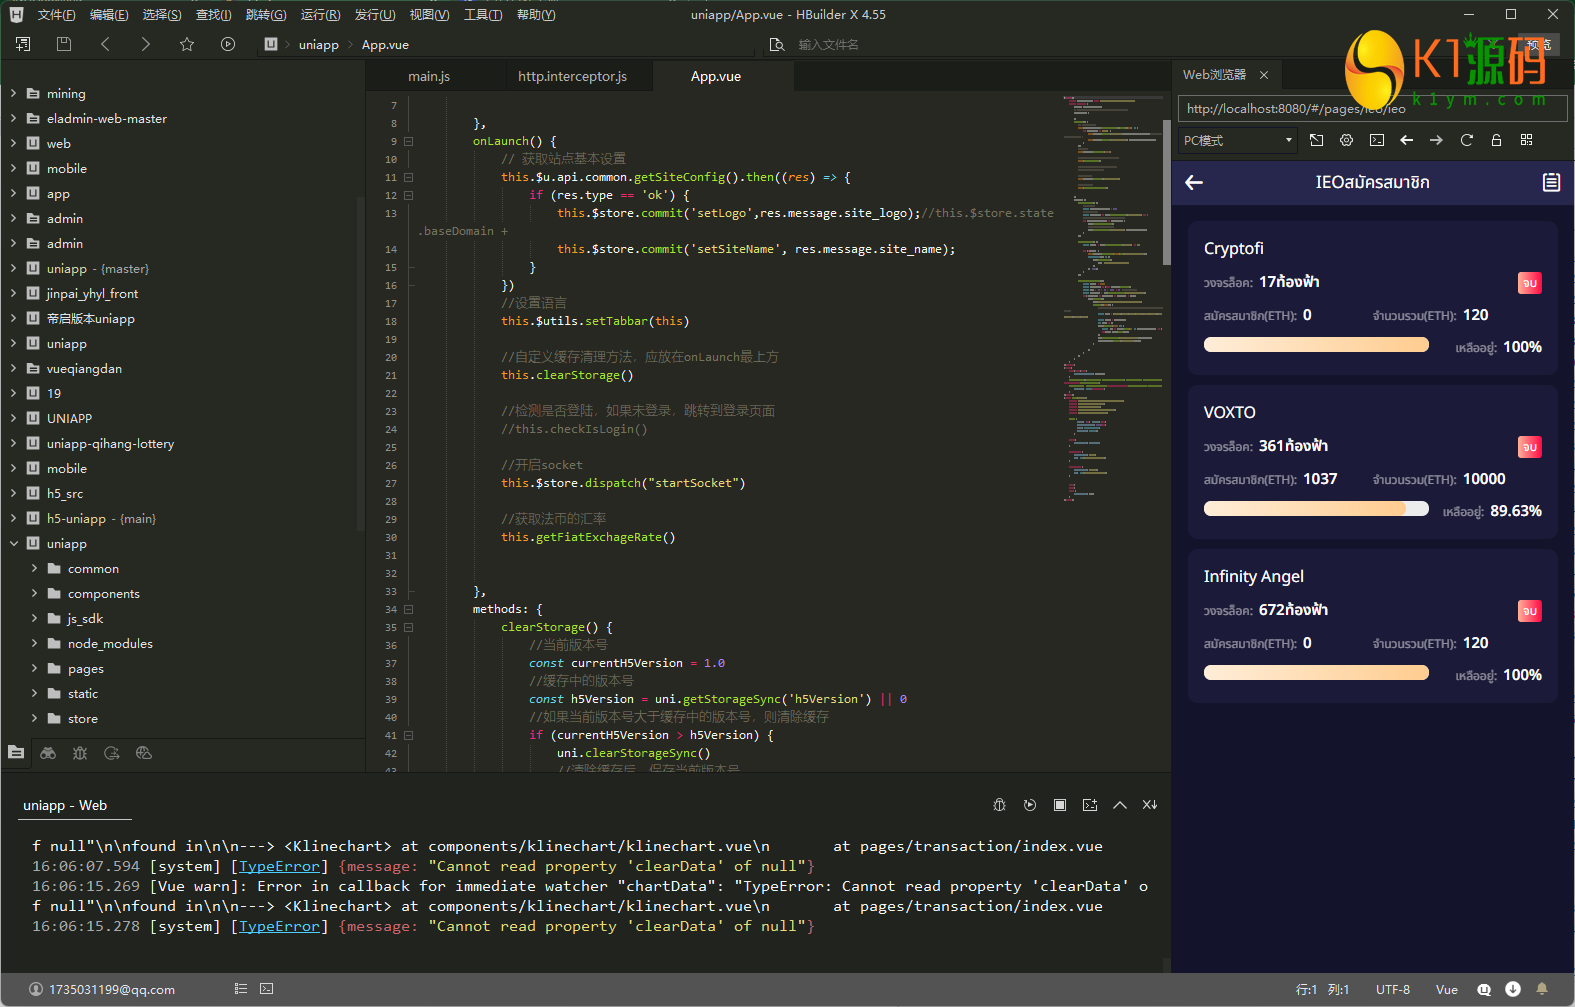
Task: Toggle the lock icon in browser toolbar
Action: click(x=1496, y=140)
